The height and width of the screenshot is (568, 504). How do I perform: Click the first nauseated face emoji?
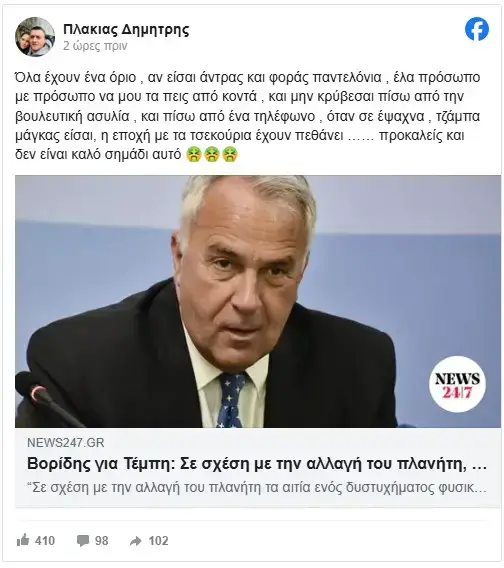[x=194, y=154]
